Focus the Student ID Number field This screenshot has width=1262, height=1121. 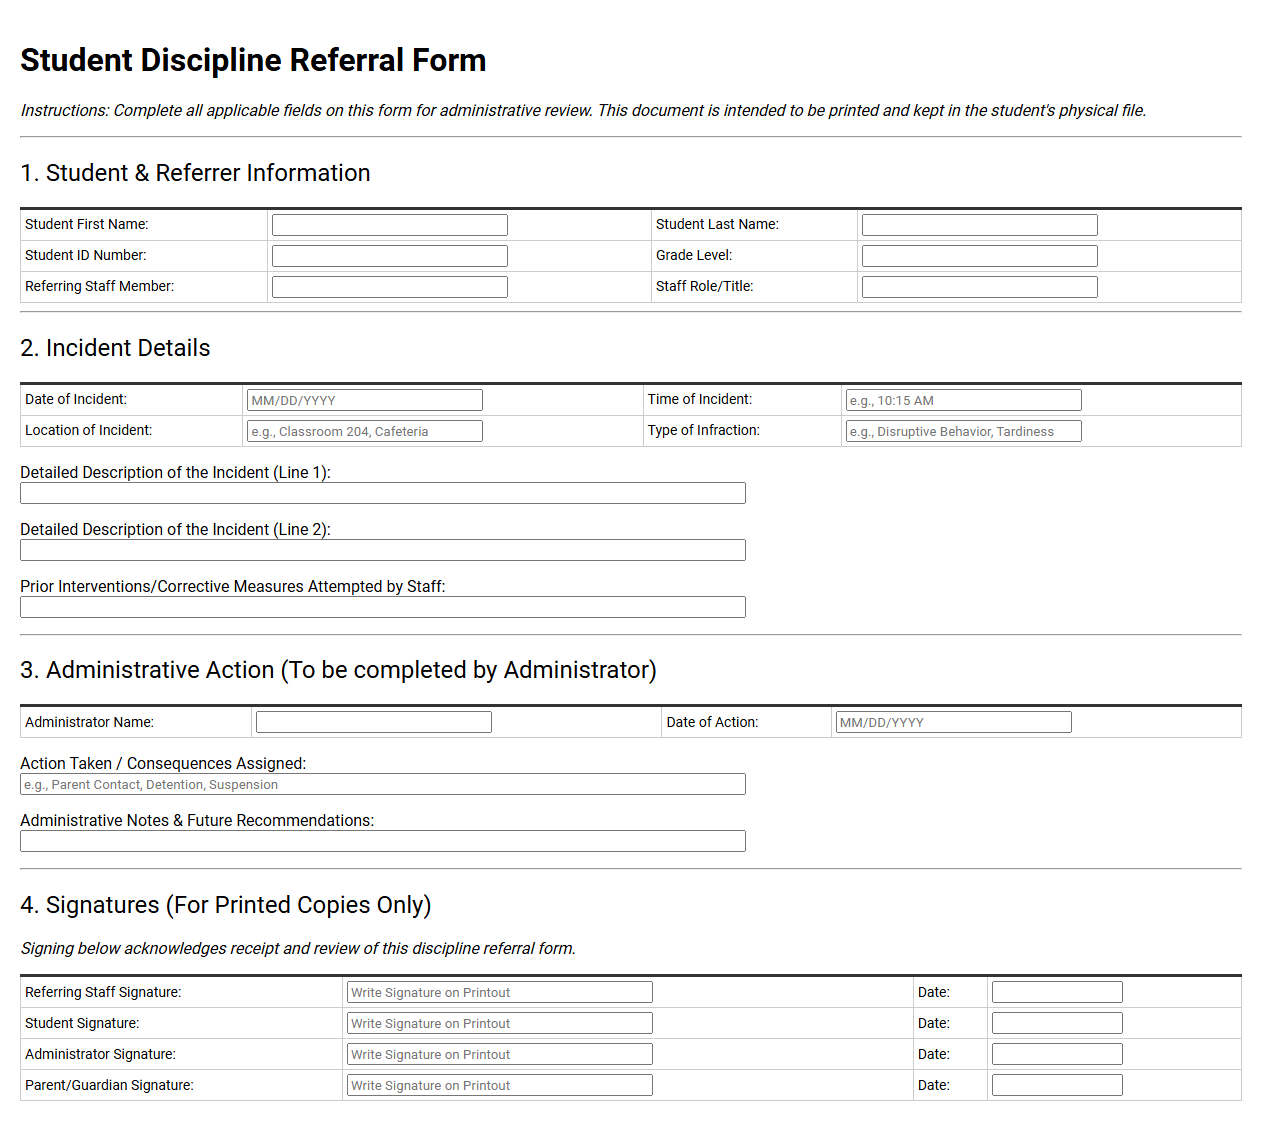click(390, 256)
